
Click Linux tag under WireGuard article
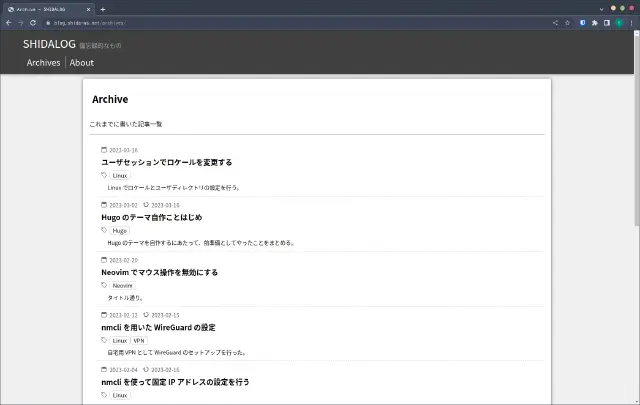tap(120, 340)
